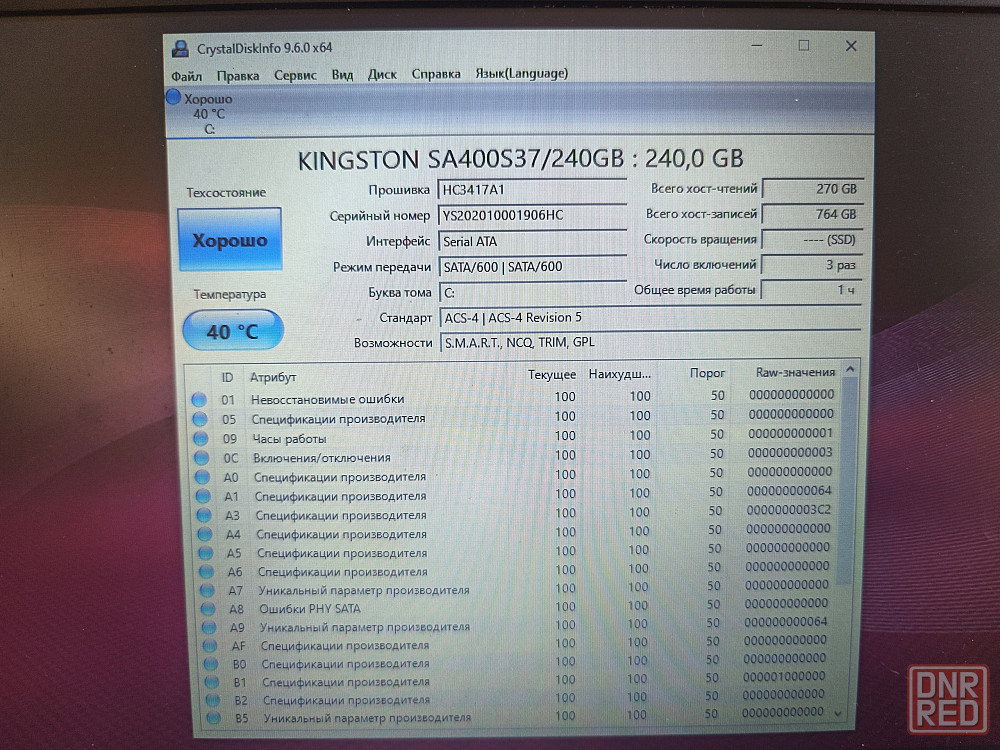This screenshot has width=1000, height=750.
Task: Click the raw value 0000000003C2
Action: tap(789, 510)
